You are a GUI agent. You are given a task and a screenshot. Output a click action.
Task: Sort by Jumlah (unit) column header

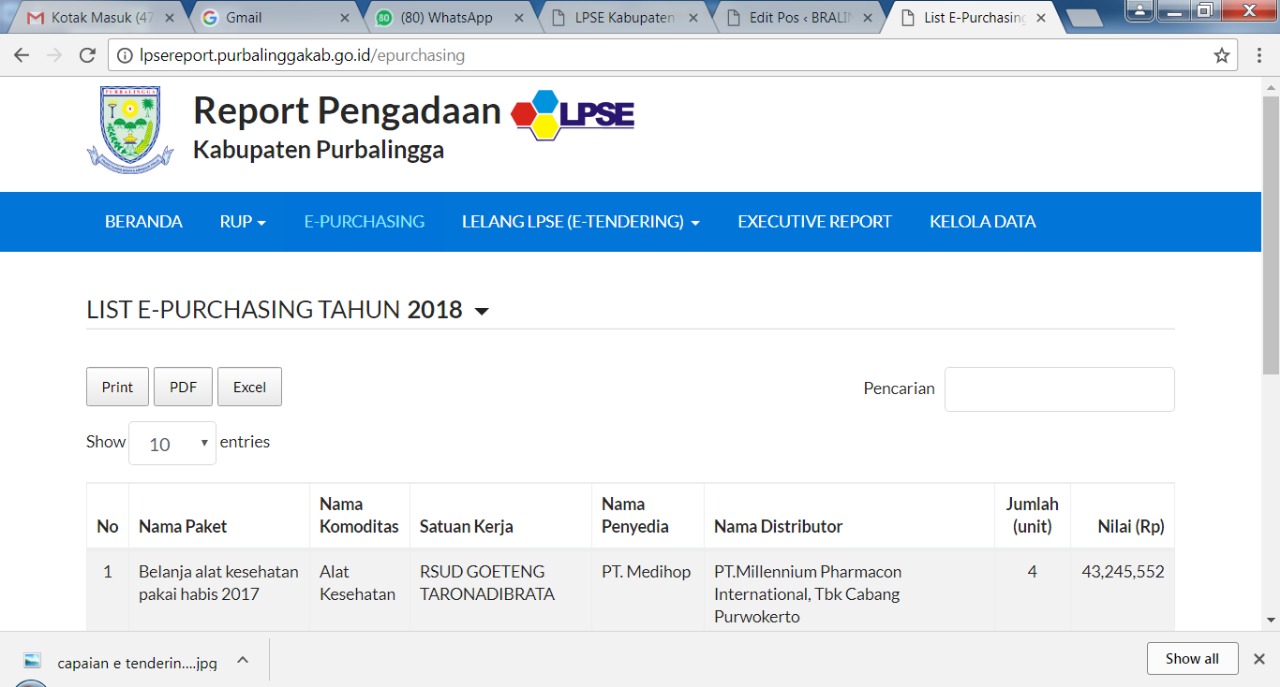point(1033,516)
